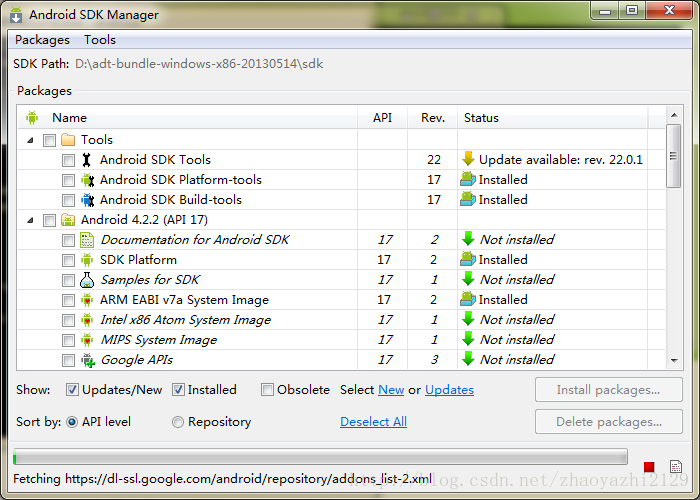Image resolution: width=700 pixels, height=500 pixels.
Task: Click the Android SDK Build-tools icon
Action: pyautogui.click(x=88, y=200)
